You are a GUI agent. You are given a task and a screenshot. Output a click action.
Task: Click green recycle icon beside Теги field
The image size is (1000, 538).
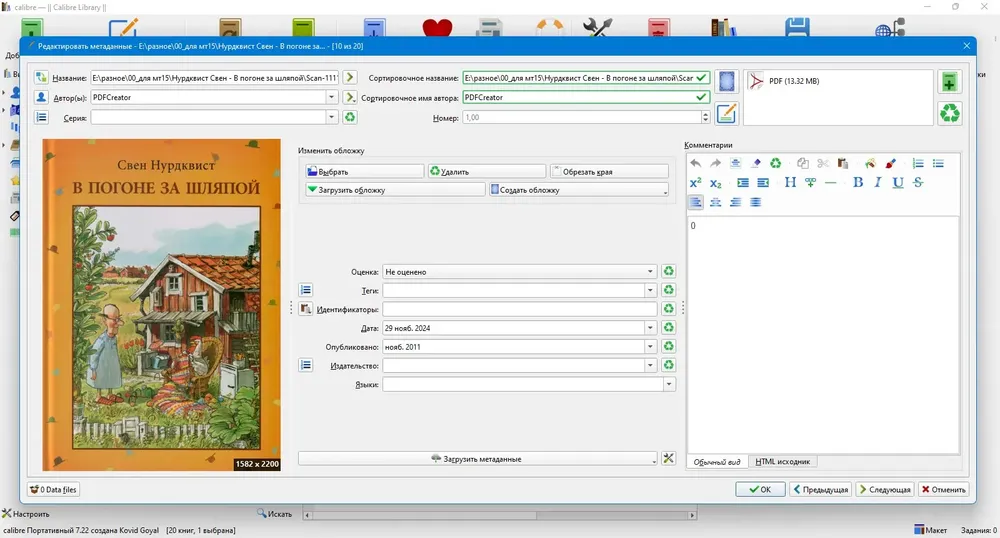click(x=668, y=290)
